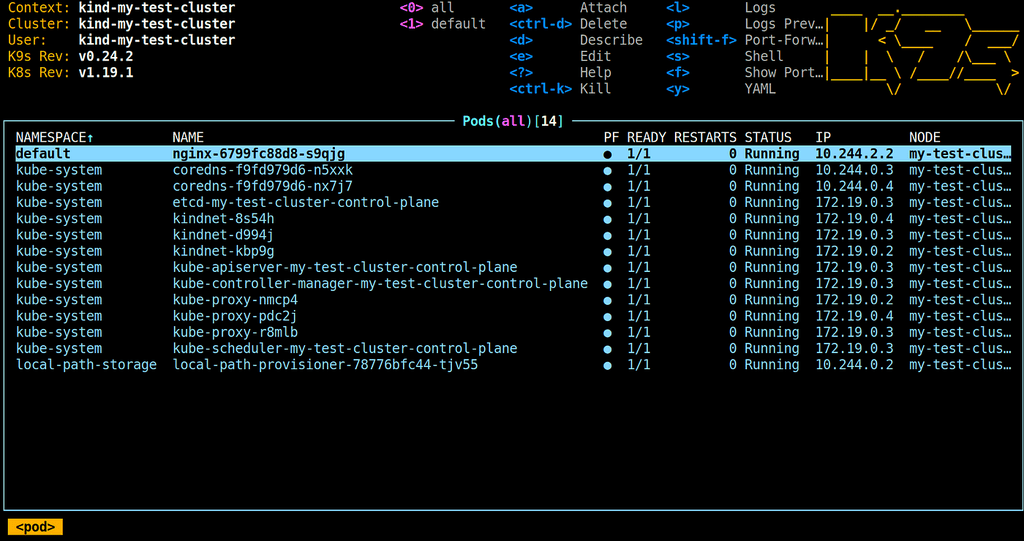Select the <1> default namespace filter

[442, 24]
